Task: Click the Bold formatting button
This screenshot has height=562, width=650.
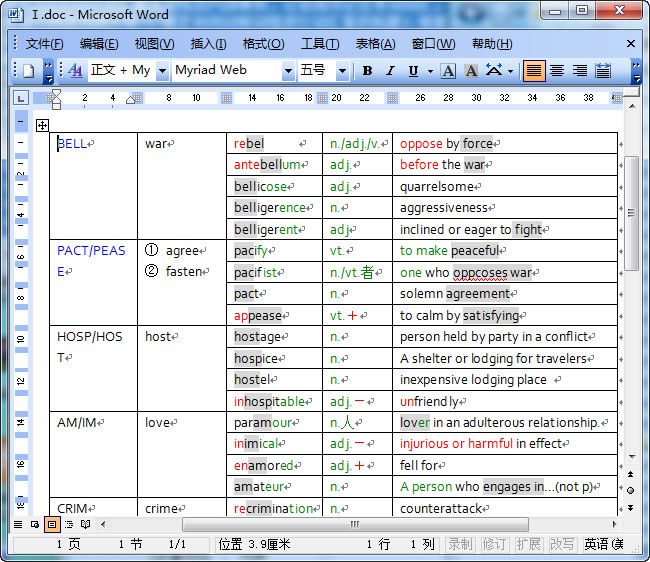Action: click(367, 71)
